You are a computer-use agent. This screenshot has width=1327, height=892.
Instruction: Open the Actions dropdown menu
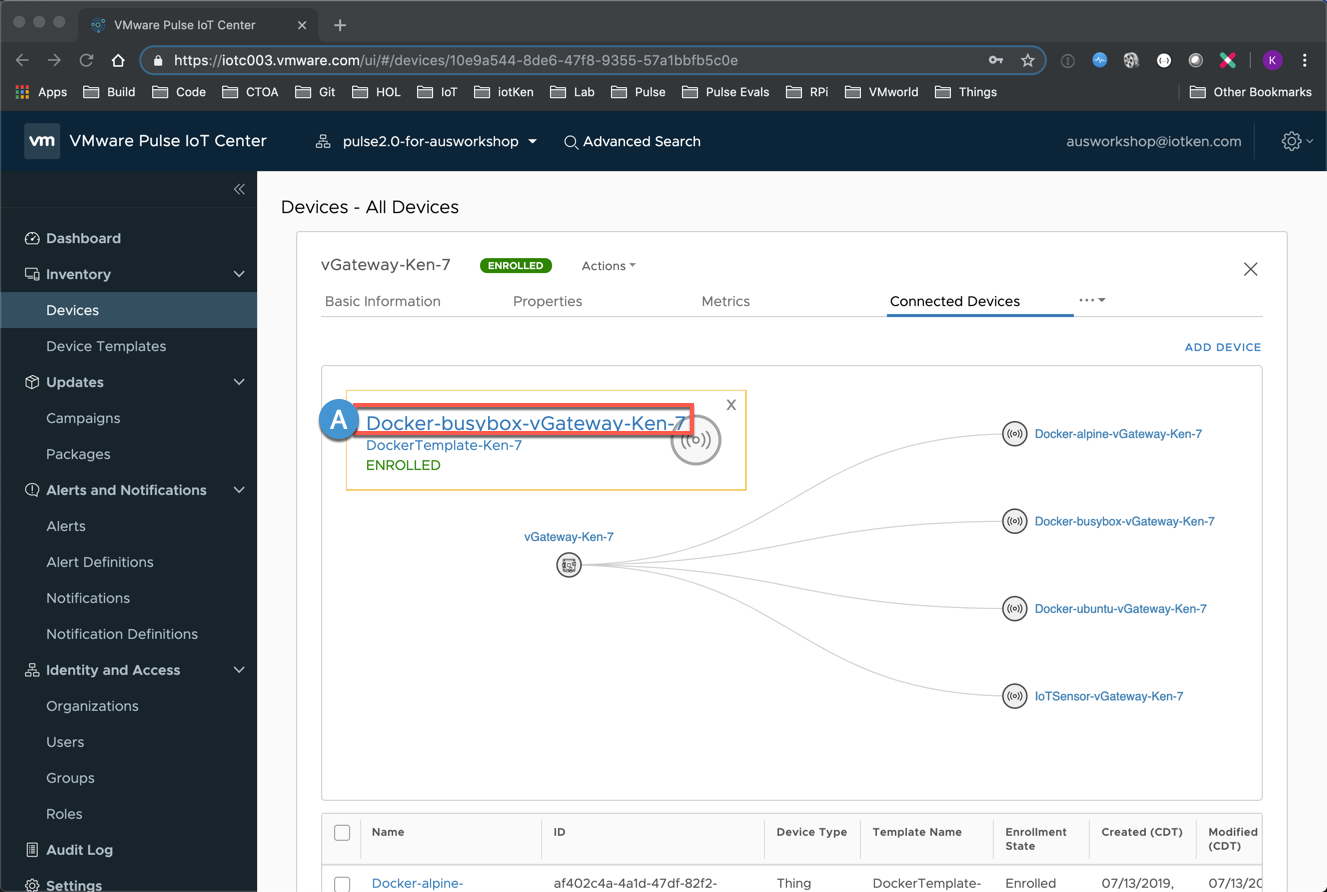[x=608, y=266]
